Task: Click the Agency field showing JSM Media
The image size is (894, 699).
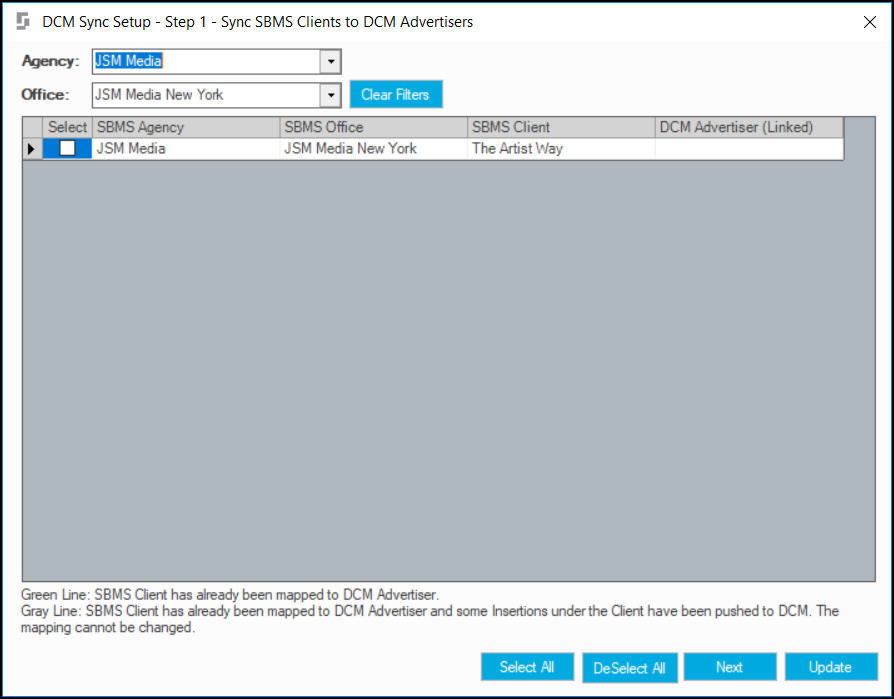Action: click(206, 61)
